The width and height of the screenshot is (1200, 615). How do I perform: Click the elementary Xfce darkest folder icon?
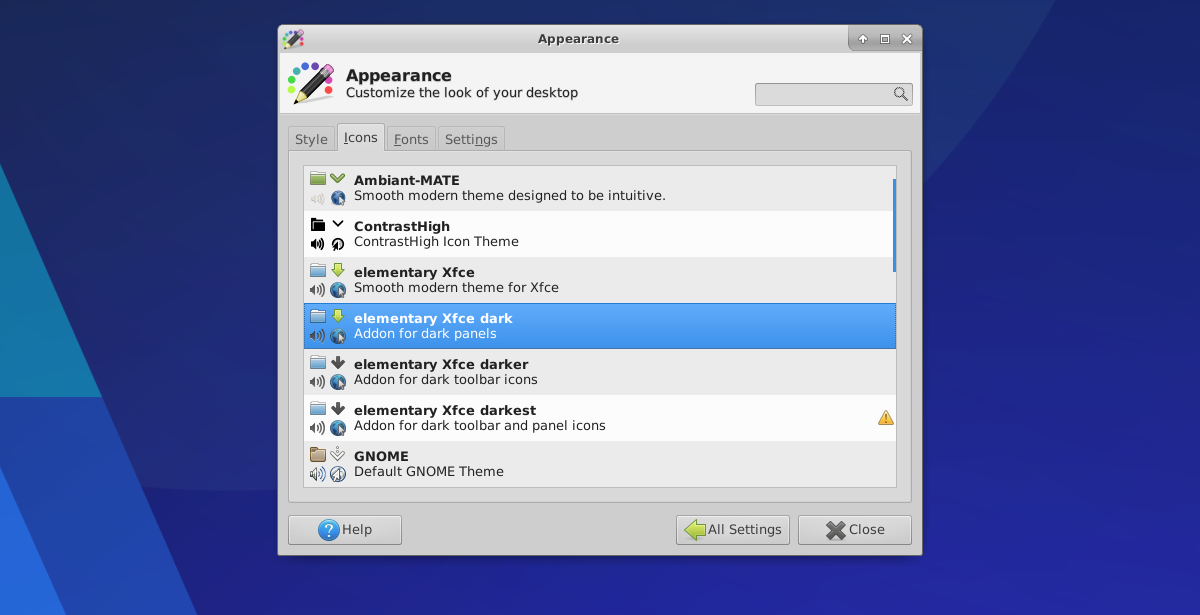[x=318, y=409]
